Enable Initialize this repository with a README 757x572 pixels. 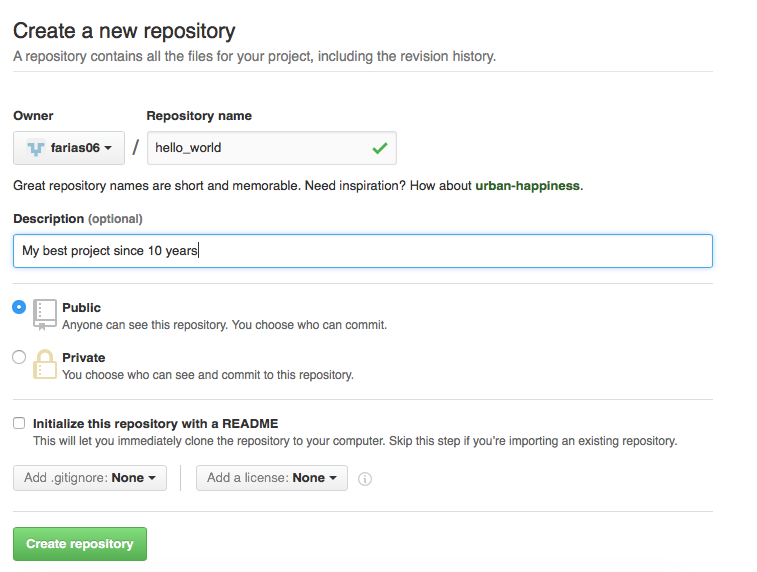19,423
